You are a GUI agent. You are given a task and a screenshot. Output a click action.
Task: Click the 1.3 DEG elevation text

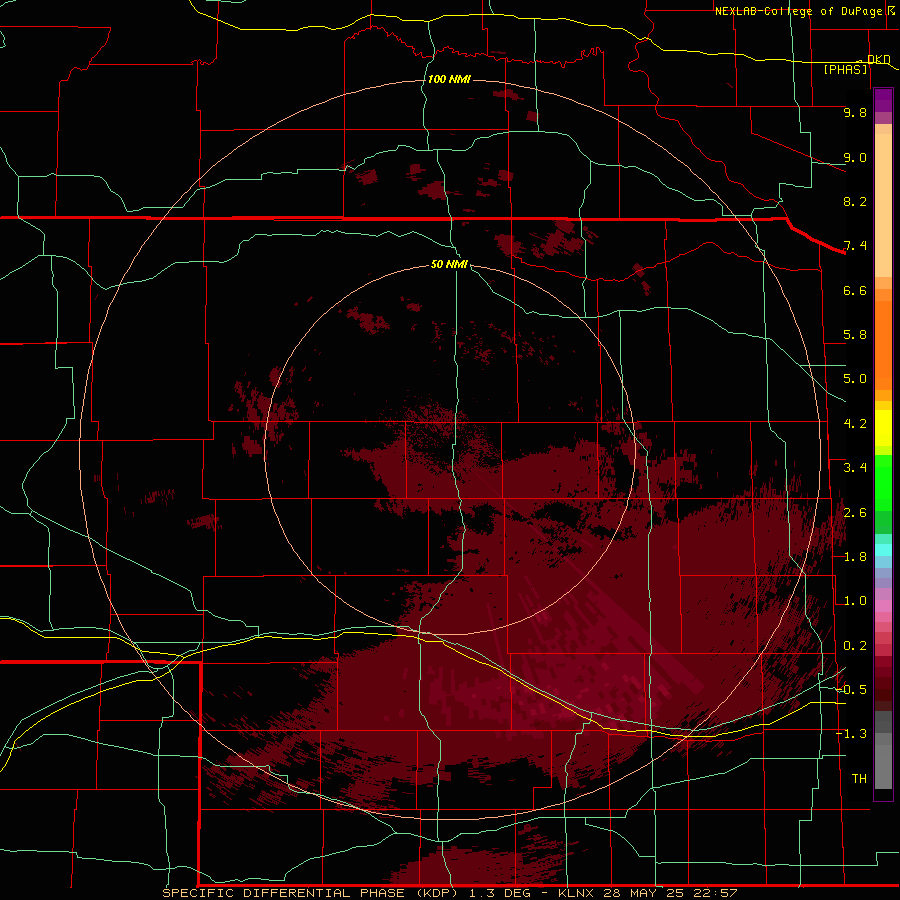click(x=501, y=893)
